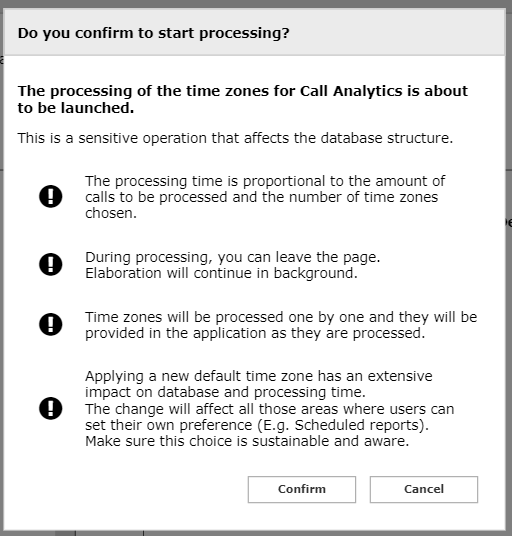
Task: Click the alert icon beside 'Time zones will be processed'
Action: tap(51, 324)
